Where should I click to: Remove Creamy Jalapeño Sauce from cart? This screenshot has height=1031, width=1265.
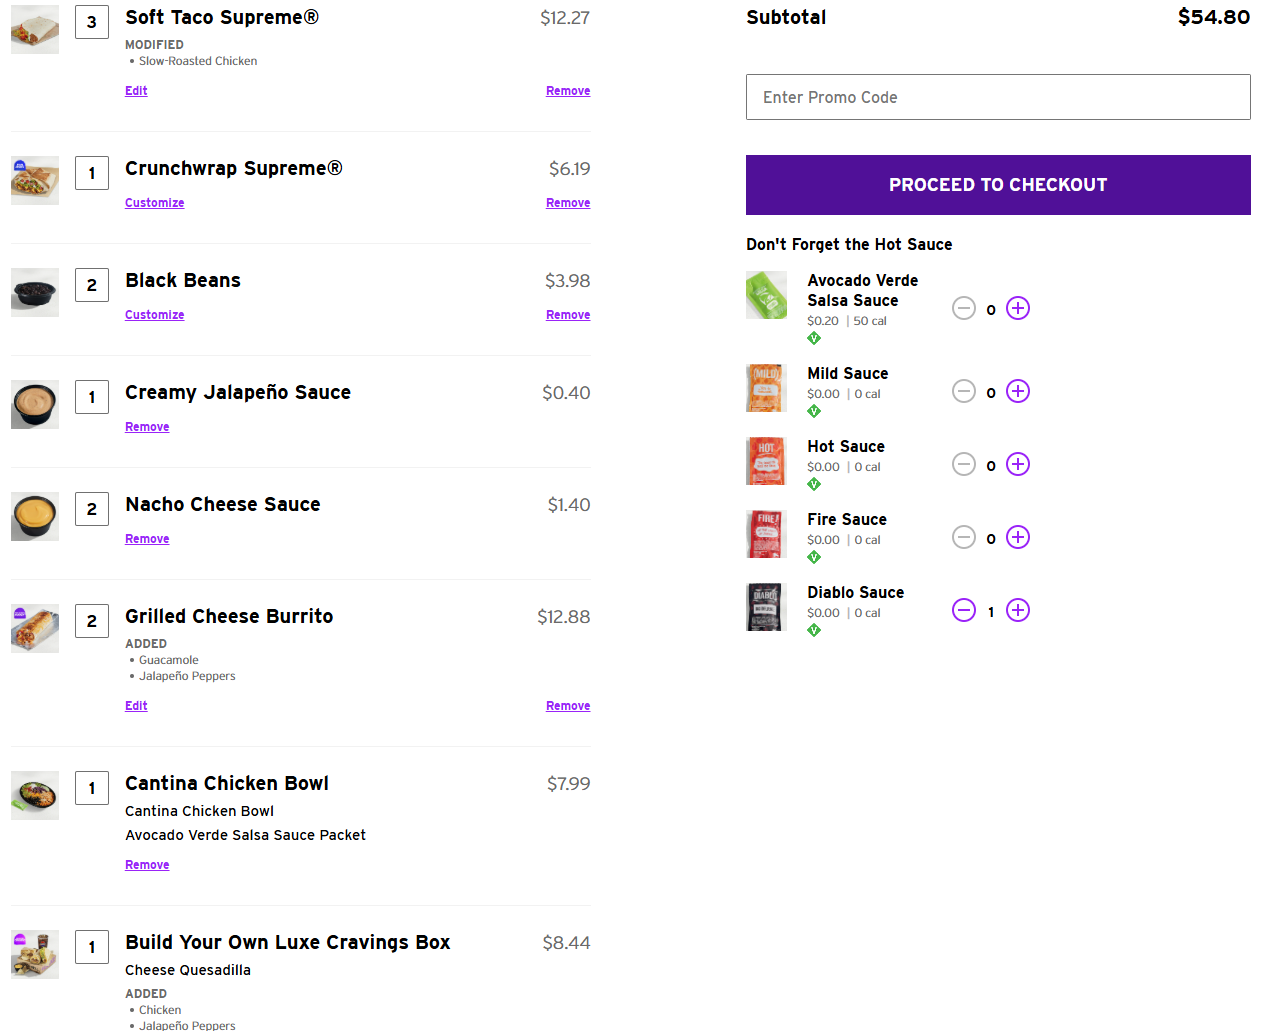pyautogui.click(x=147, y=427)
